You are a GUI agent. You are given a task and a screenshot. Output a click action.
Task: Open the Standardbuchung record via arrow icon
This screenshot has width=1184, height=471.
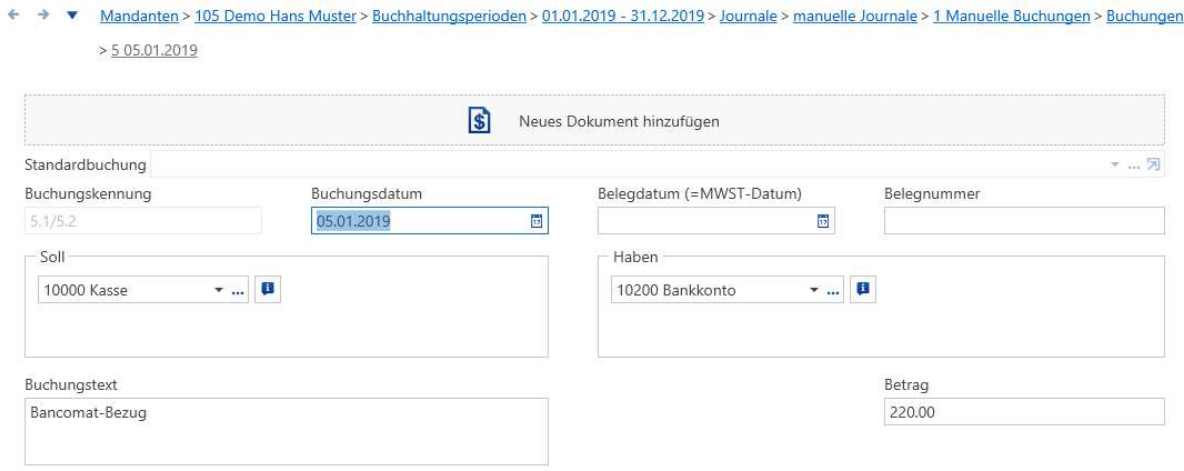pyautogui.click(x=1153, y=165)
